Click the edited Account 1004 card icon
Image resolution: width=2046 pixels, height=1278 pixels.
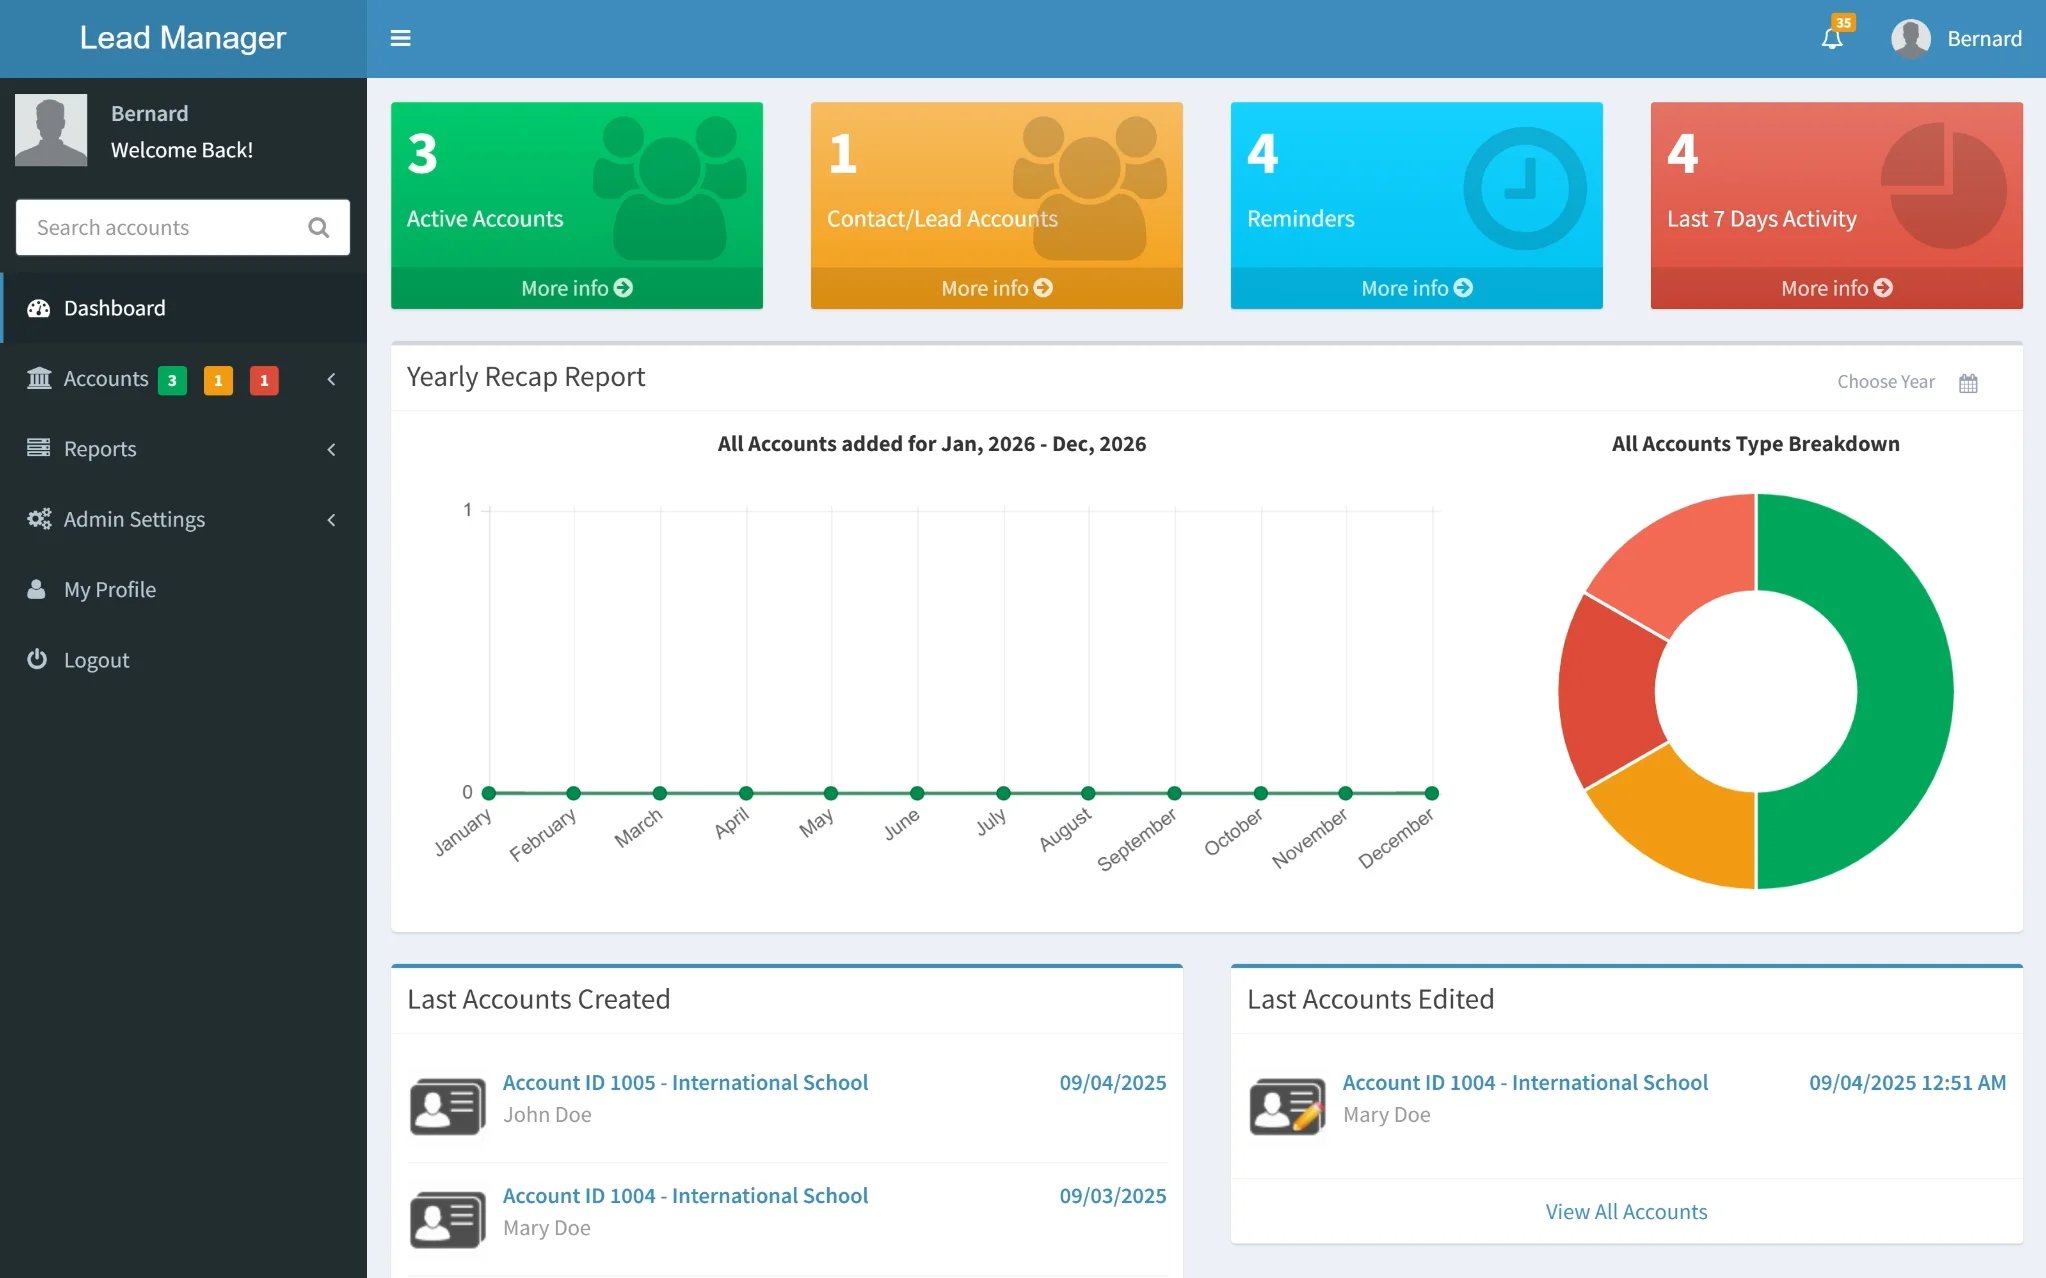(x=1287, y=1105)
